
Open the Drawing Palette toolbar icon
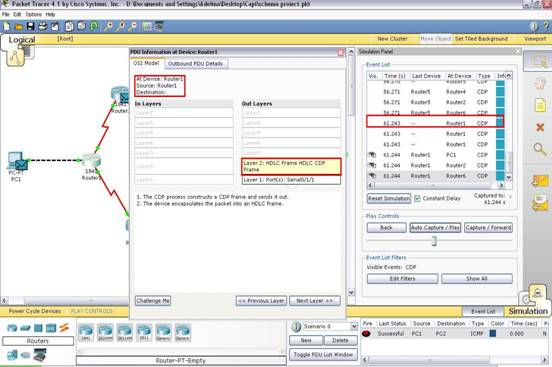147,26
